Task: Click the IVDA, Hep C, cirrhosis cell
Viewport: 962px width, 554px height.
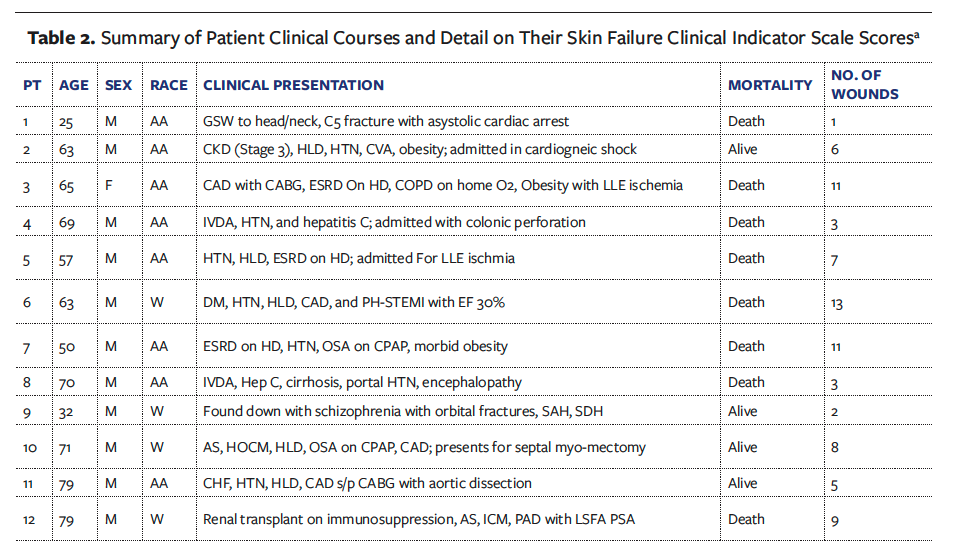Action: point(362,383)
